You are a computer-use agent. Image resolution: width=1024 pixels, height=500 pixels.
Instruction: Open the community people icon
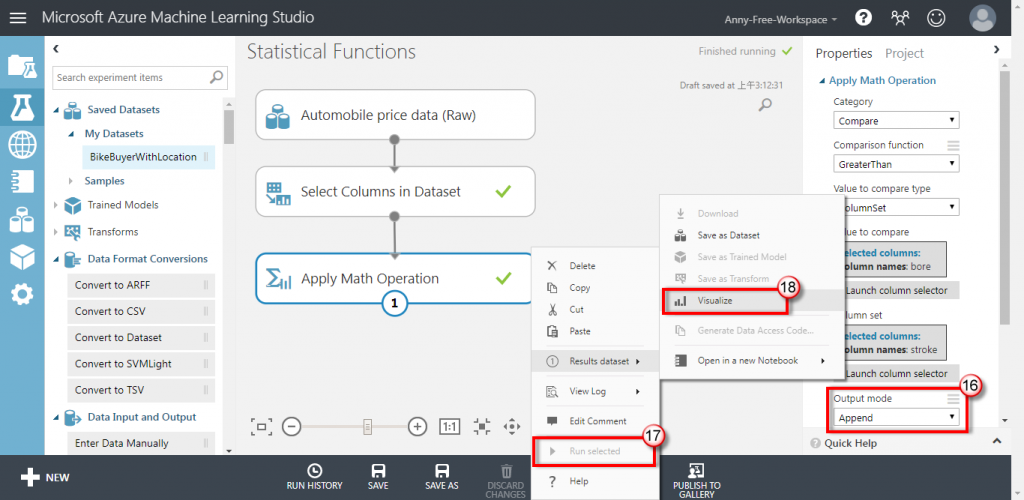pos(900,18)
